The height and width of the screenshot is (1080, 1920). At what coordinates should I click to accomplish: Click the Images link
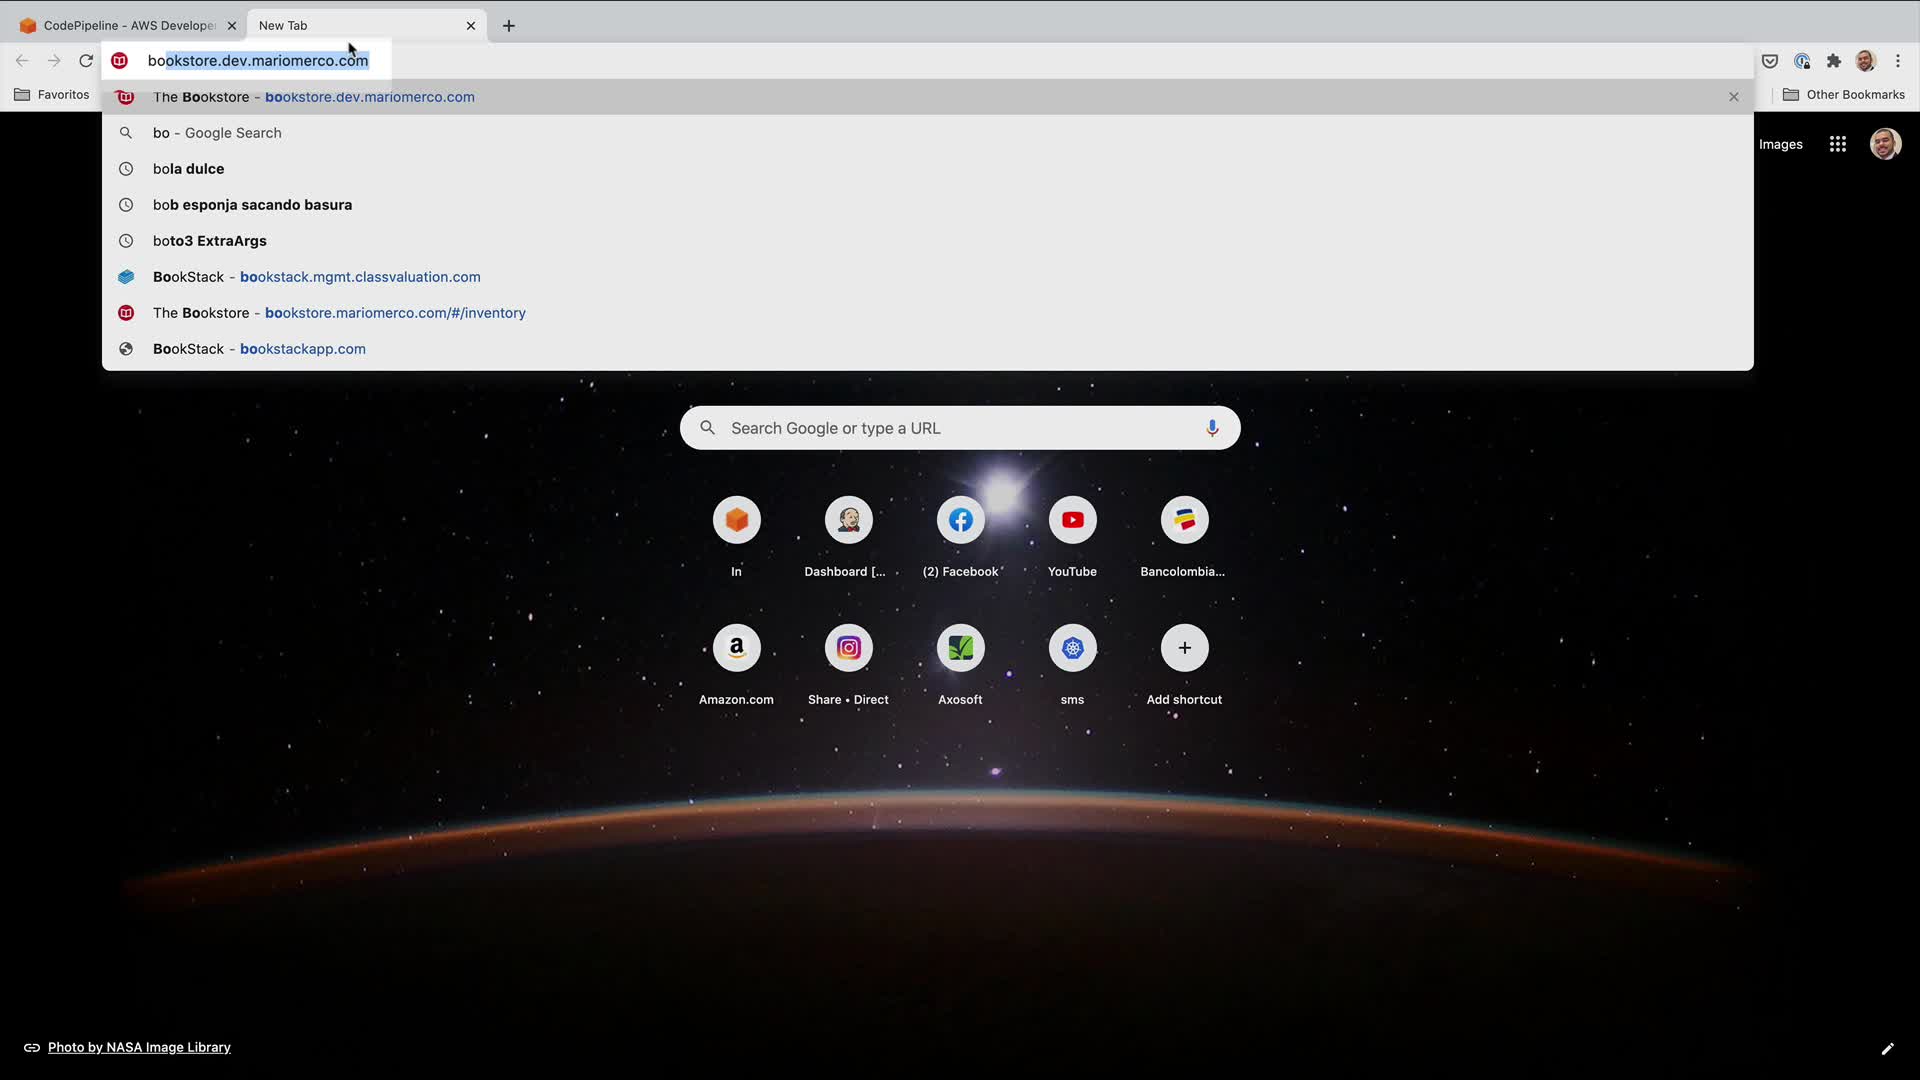coord(1780,144)
